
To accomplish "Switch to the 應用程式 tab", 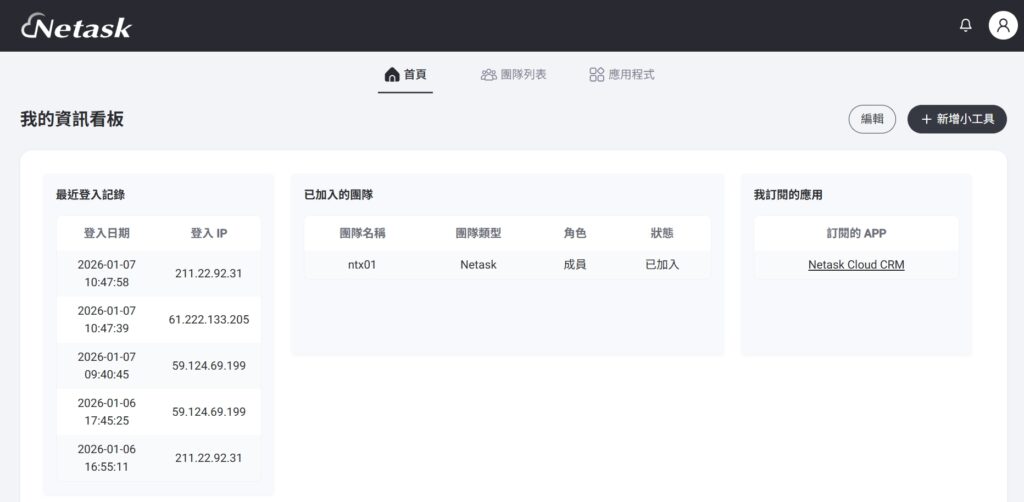I will tap(631, 75).
